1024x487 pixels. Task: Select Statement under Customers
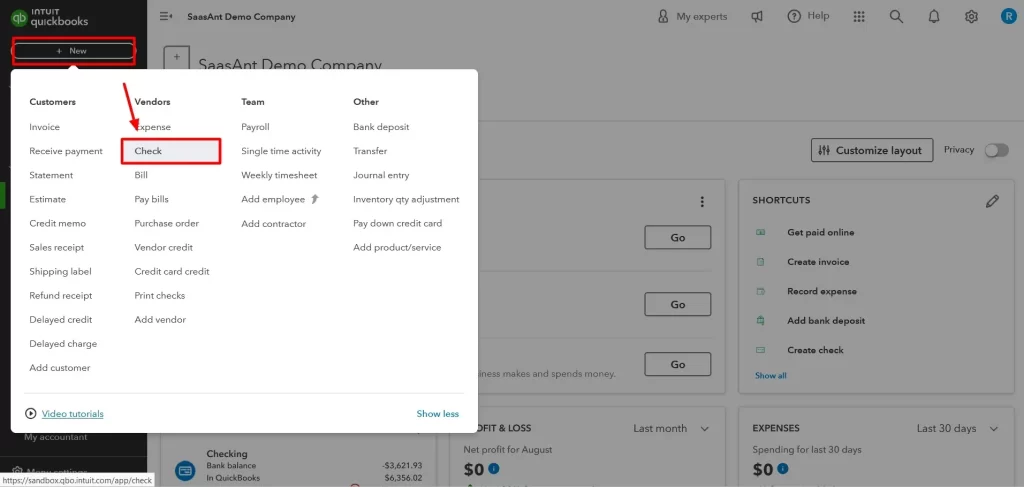51,175
